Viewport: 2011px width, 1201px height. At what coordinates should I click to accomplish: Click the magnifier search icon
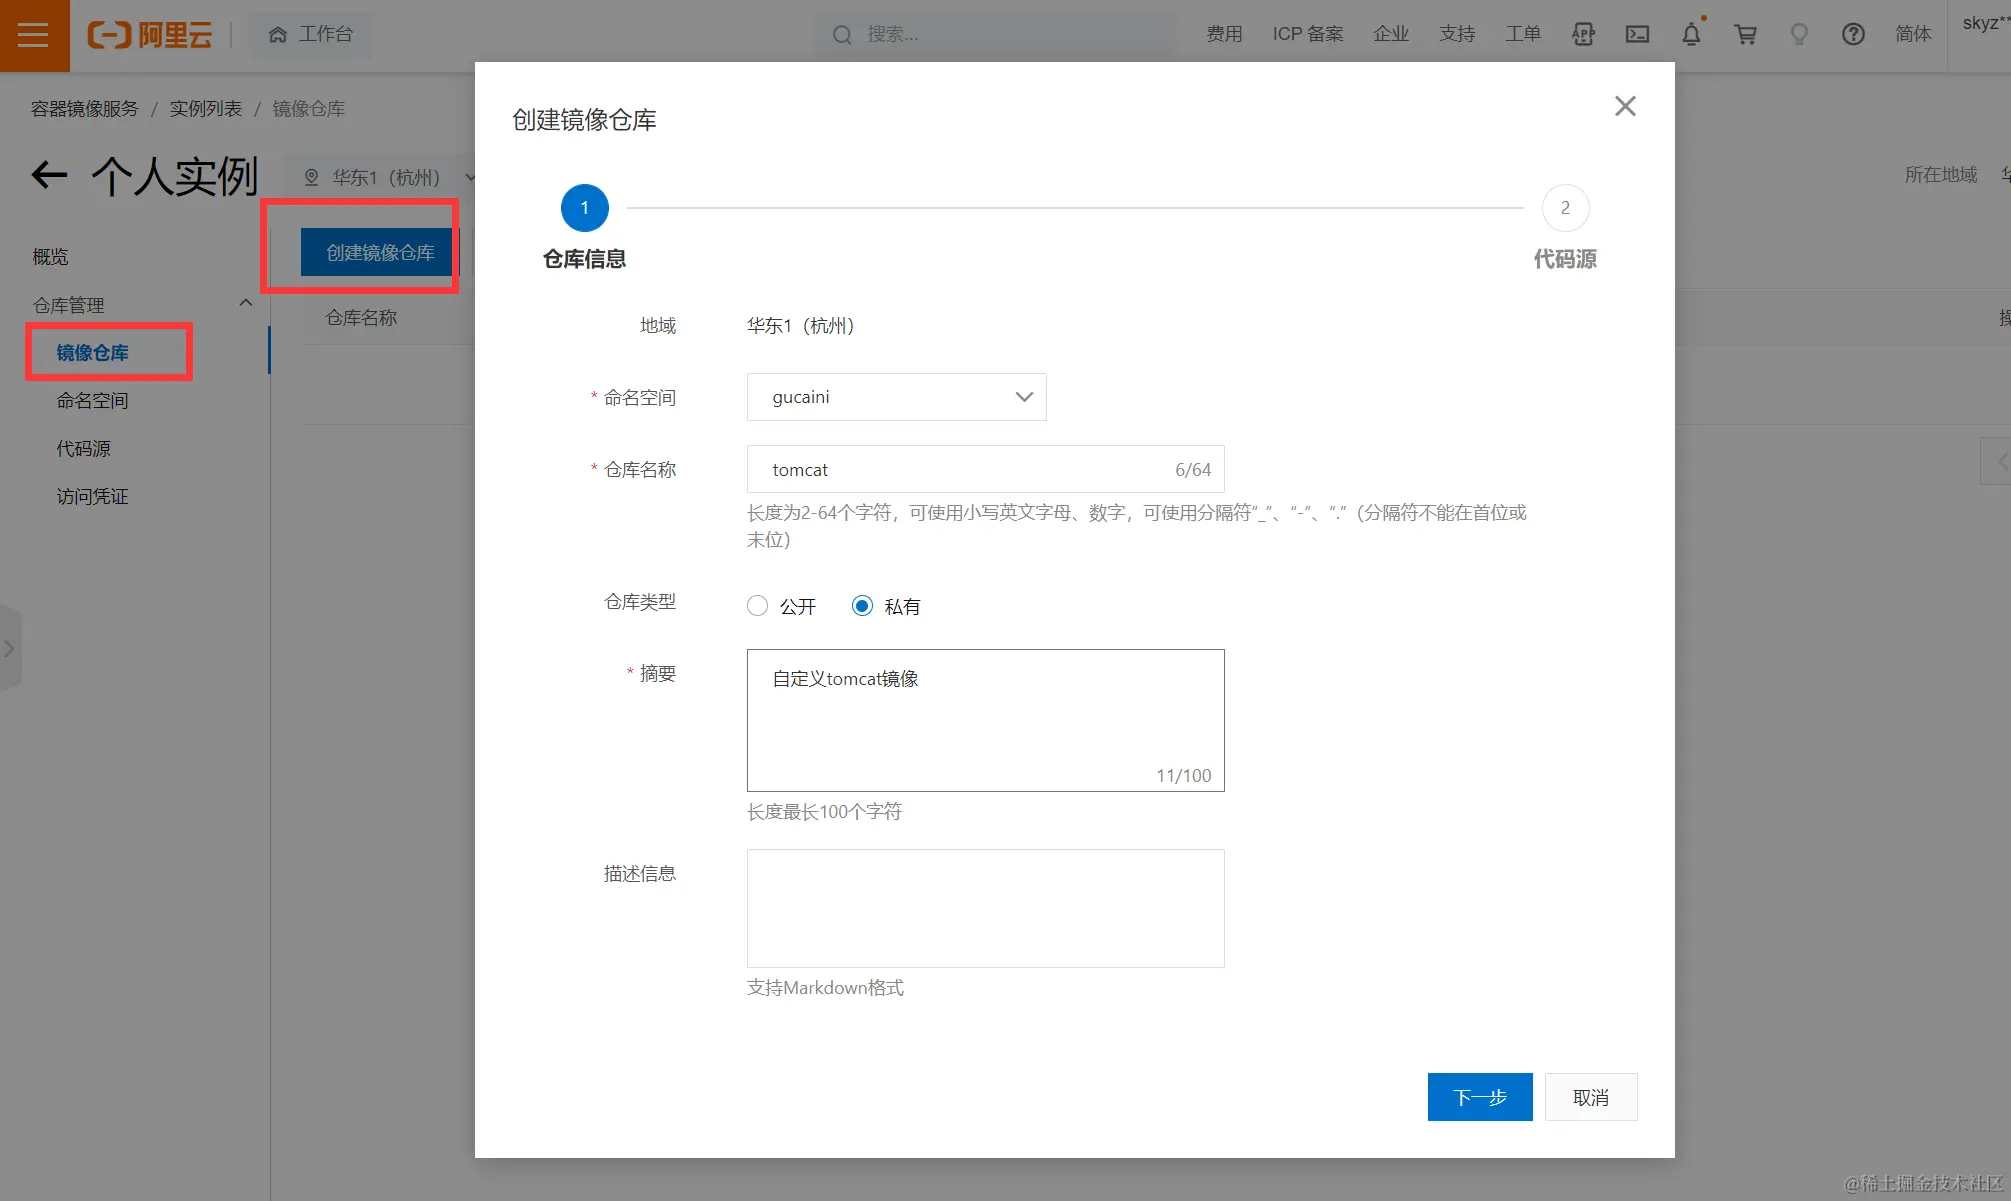coord(842,35)
